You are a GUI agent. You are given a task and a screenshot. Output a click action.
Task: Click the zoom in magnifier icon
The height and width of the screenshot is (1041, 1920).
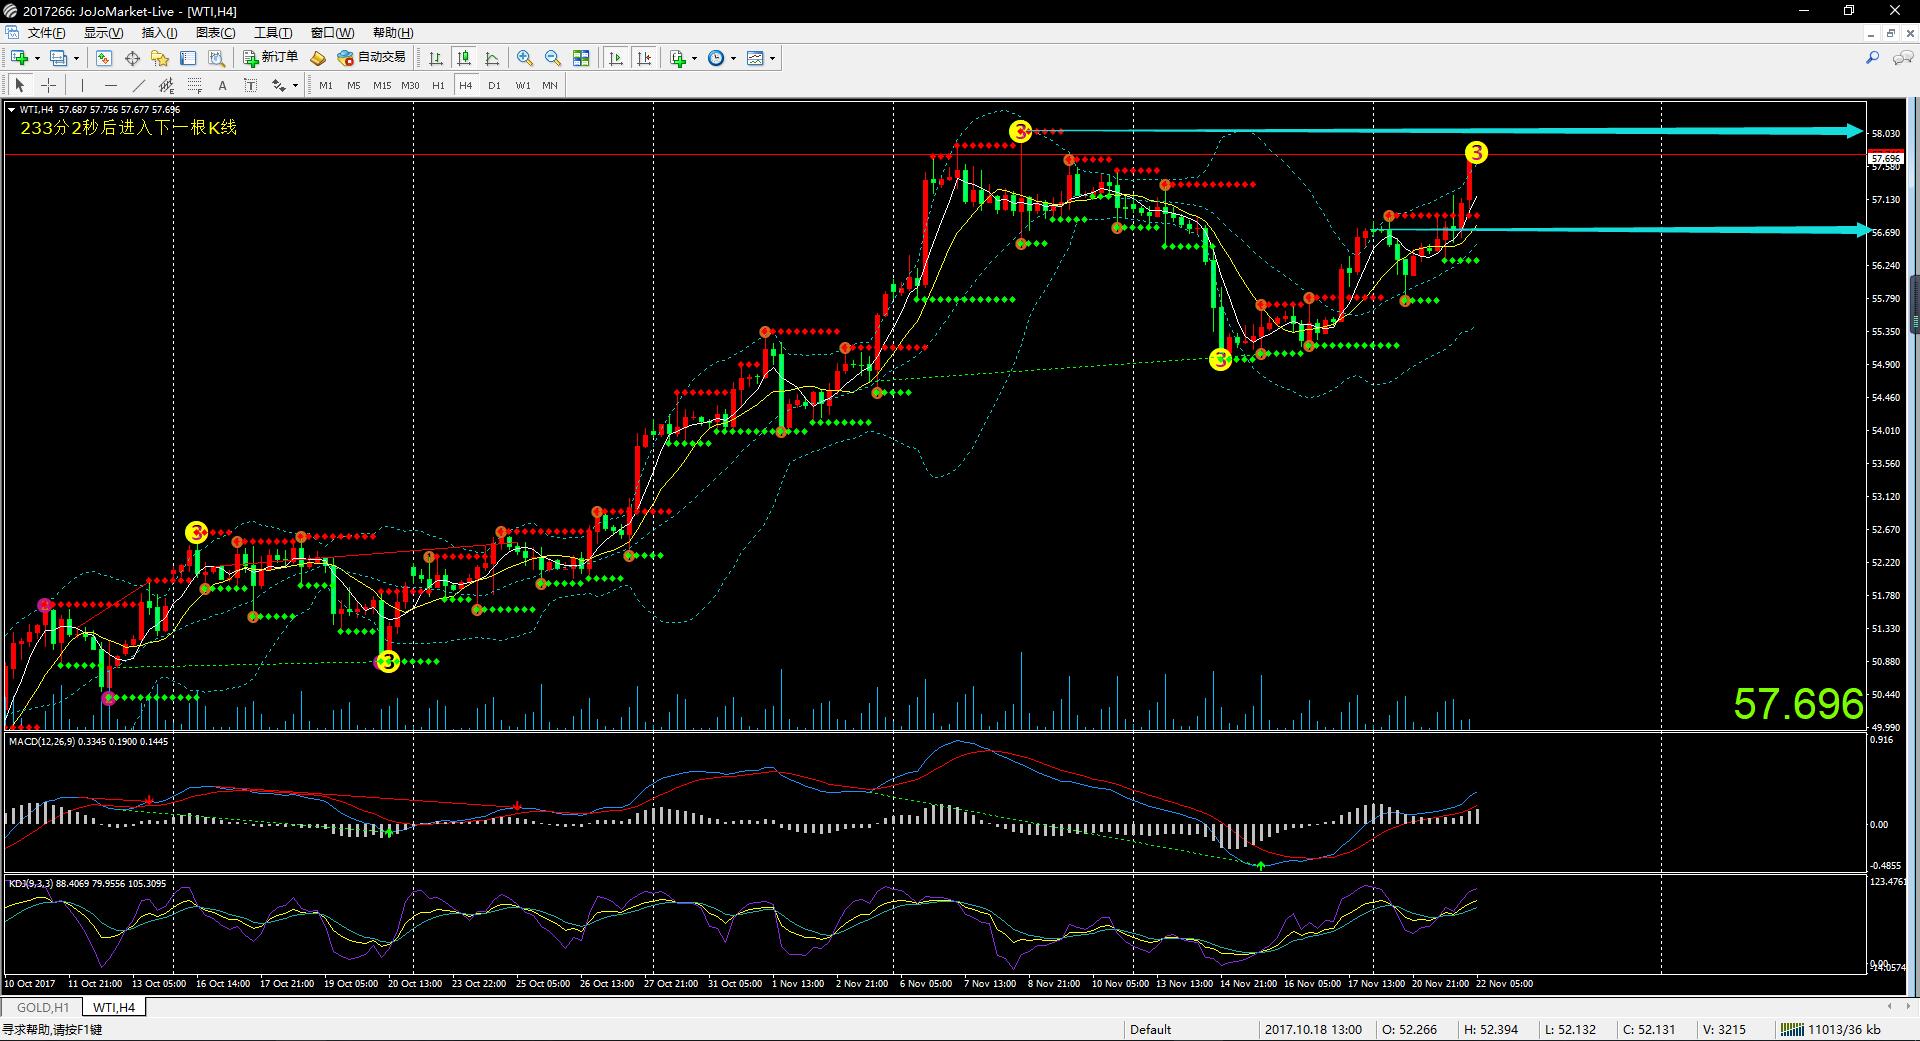coord(525,58)
